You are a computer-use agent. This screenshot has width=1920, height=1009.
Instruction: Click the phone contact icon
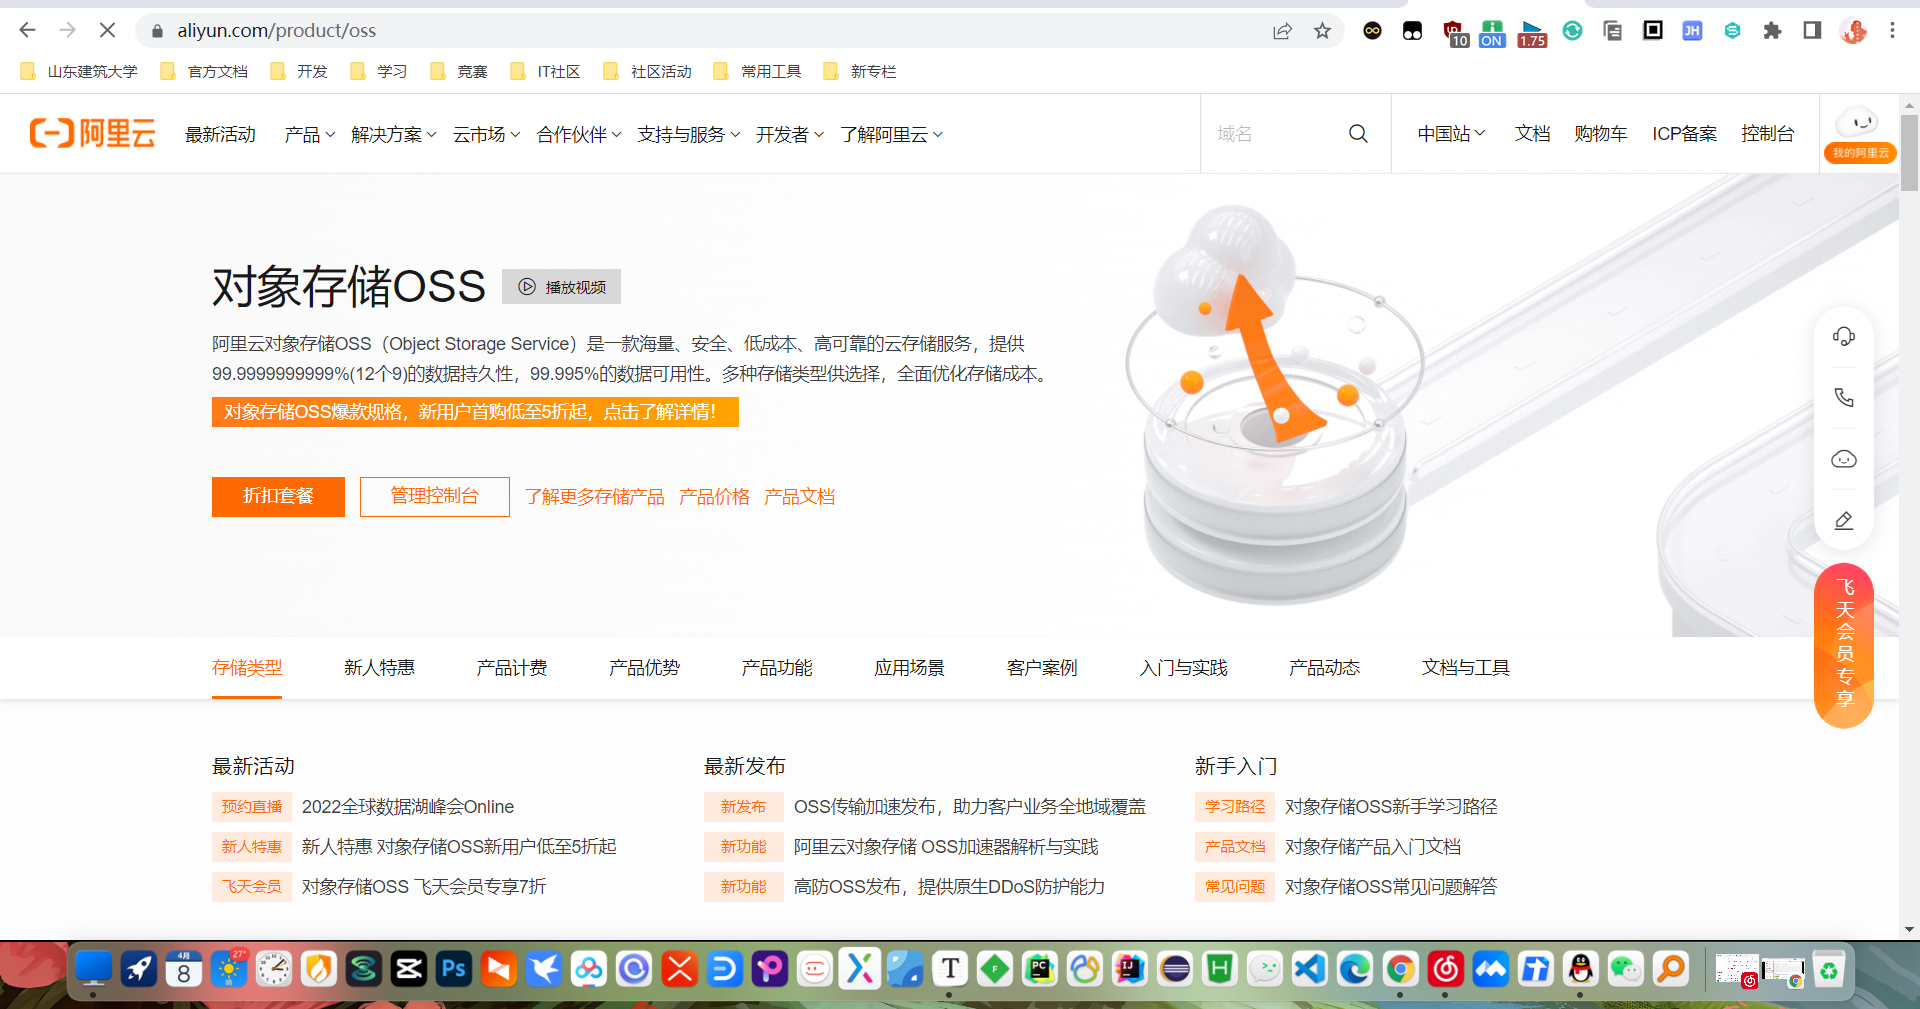pyautogui.click(x=1844, y=397)
